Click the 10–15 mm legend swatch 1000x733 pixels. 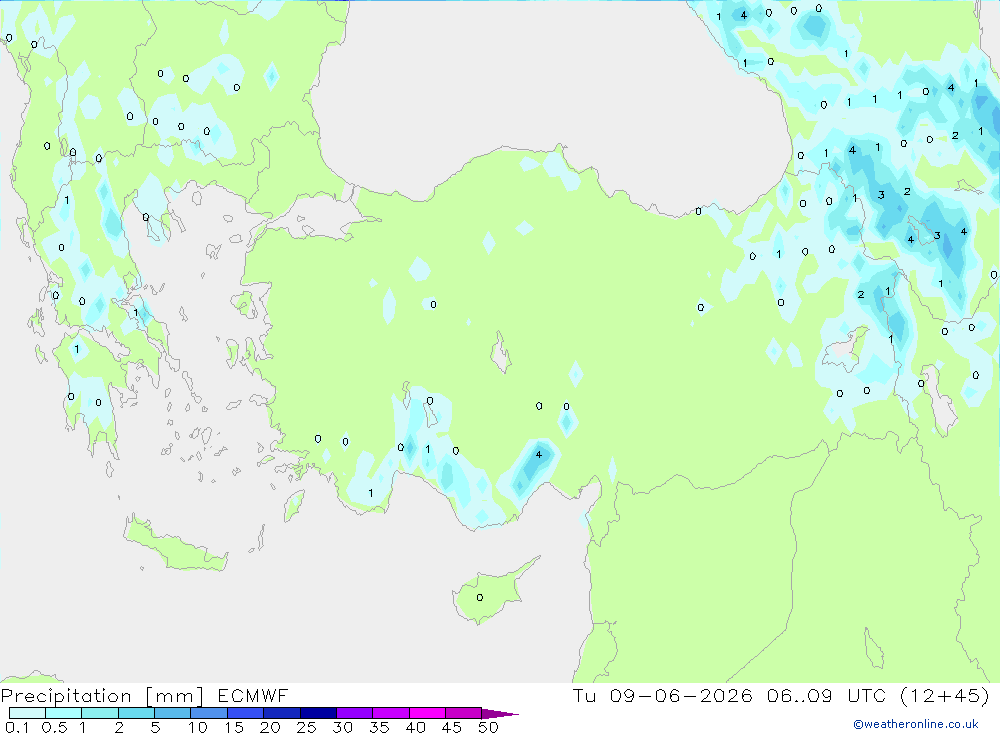[209, 713]
